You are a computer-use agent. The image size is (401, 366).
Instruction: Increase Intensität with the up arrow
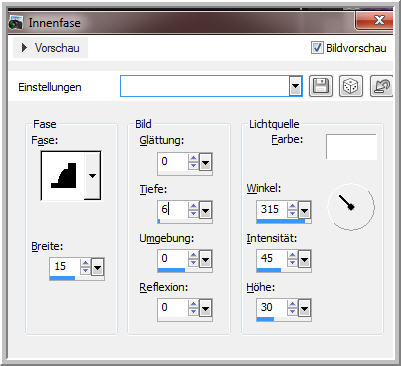click(x=292, y=255)
